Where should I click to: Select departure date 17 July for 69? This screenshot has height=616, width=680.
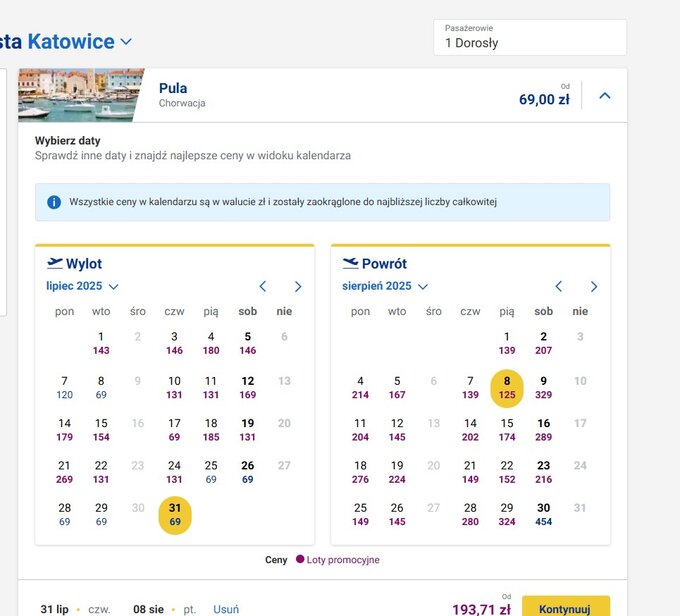click(174, 430)
